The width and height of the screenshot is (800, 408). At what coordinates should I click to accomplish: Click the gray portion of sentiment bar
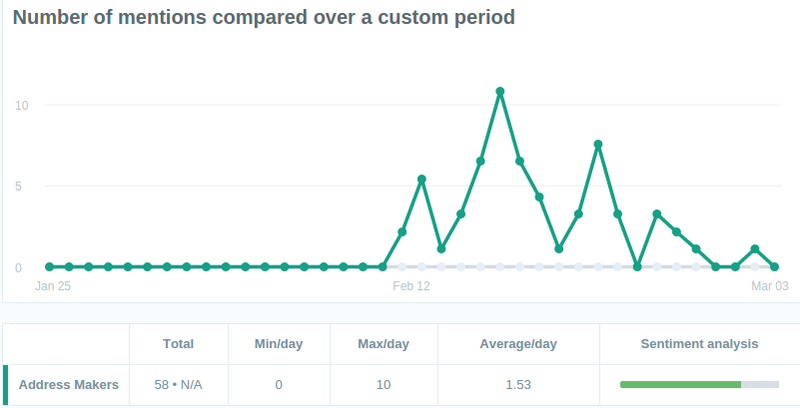(x=759, y=384)
